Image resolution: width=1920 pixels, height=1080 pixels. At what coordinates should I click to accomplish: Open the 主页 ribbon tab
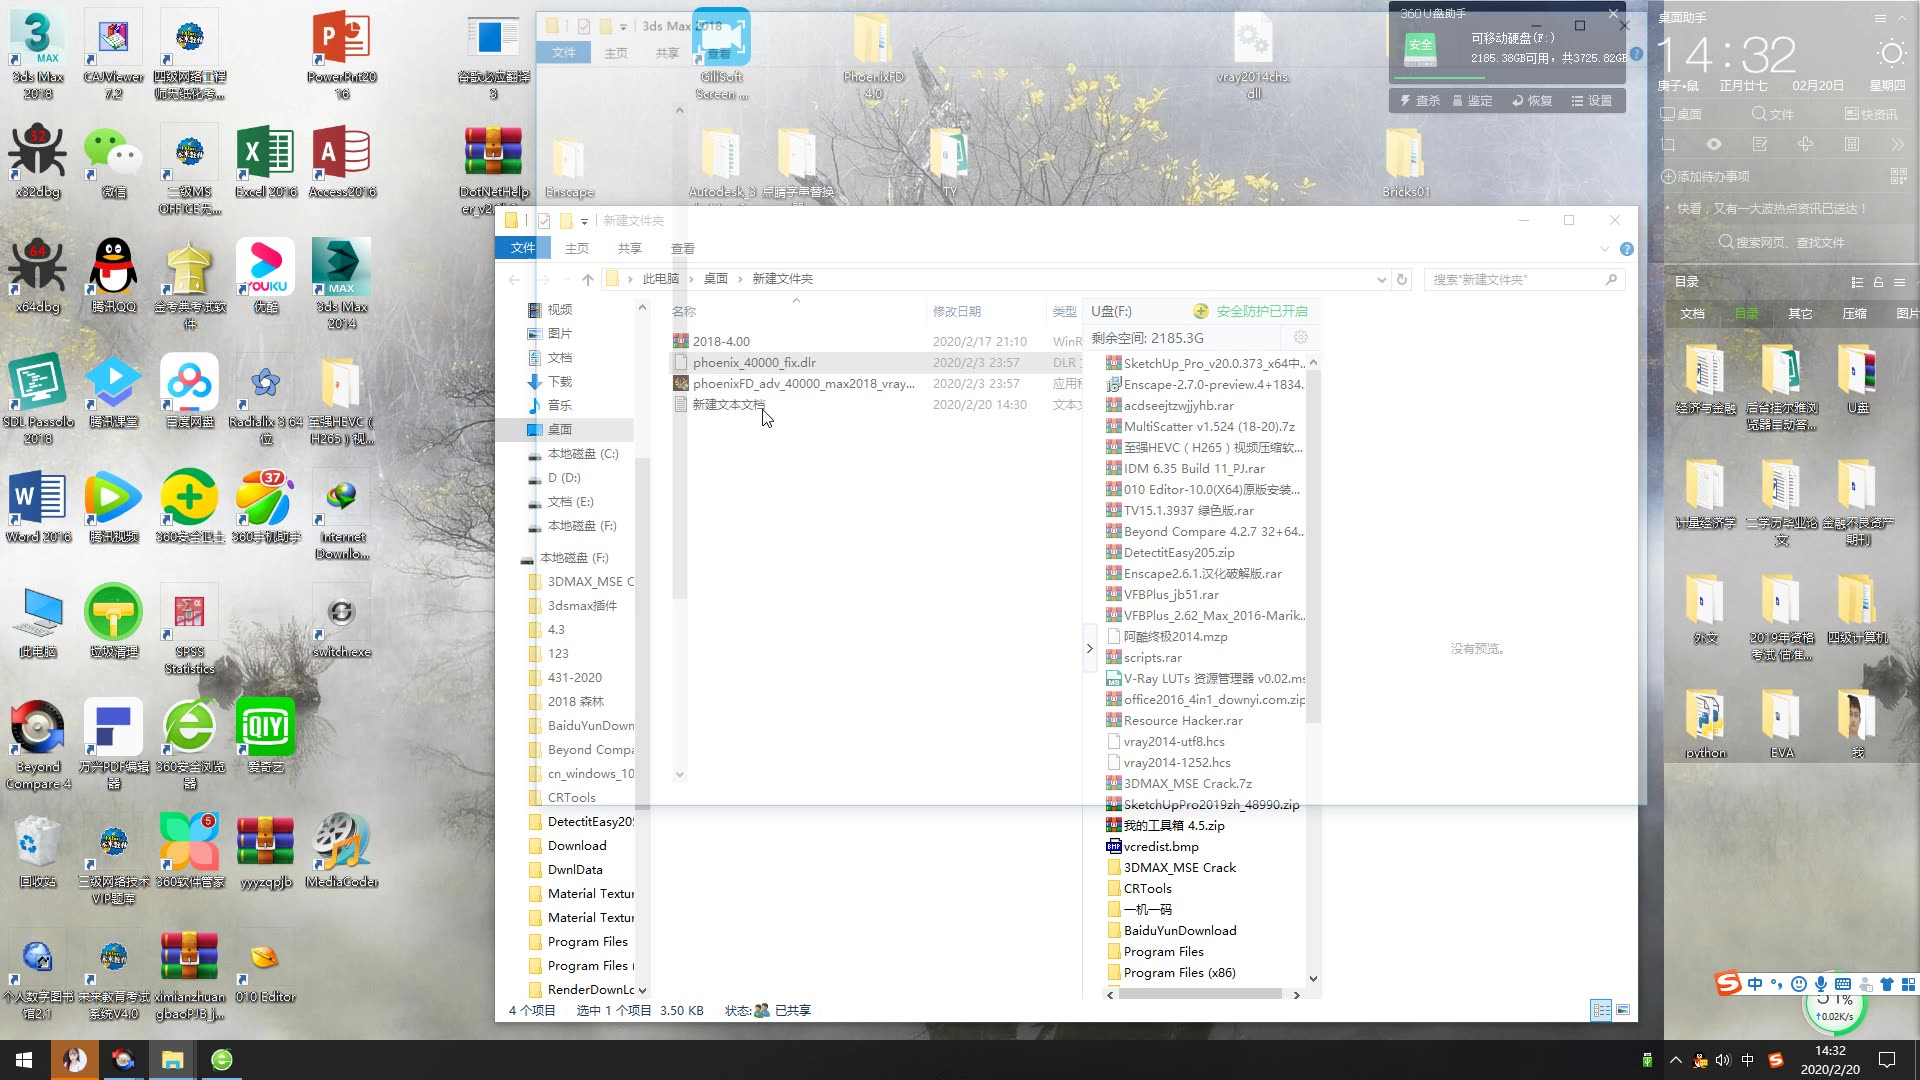[x=577, y=249]
